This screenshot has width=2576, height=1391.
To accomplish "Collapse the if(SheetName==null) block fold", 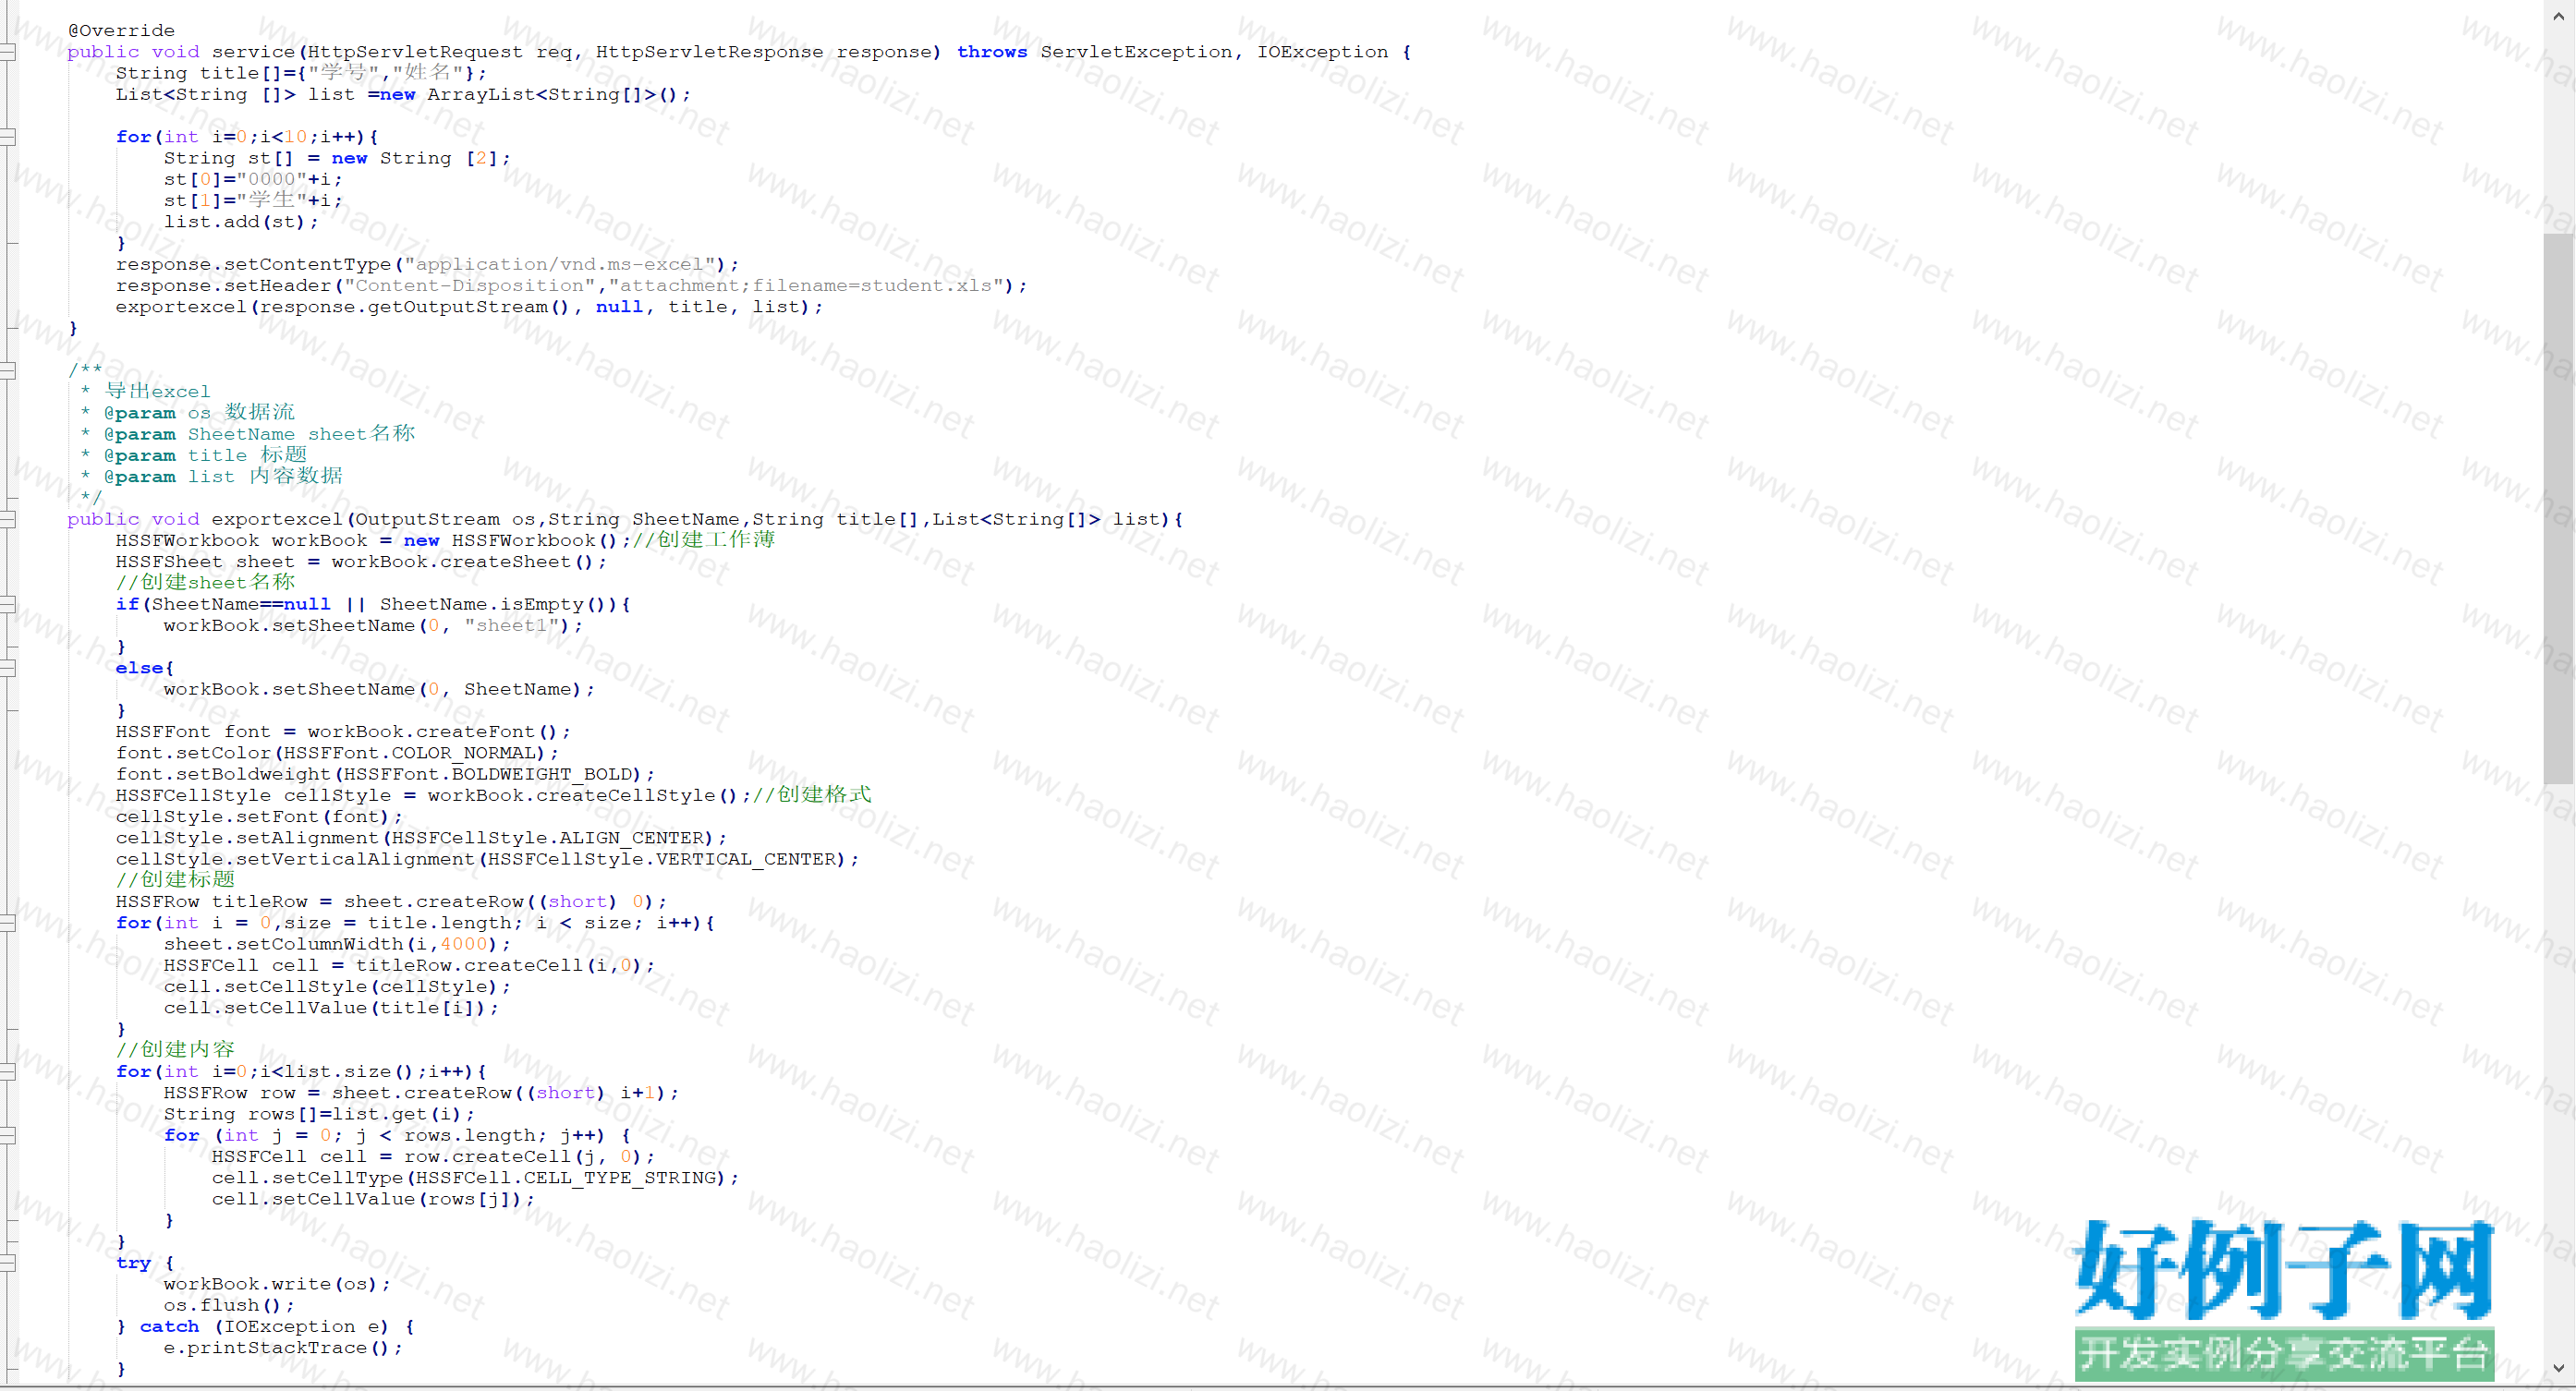I will 8,604.
